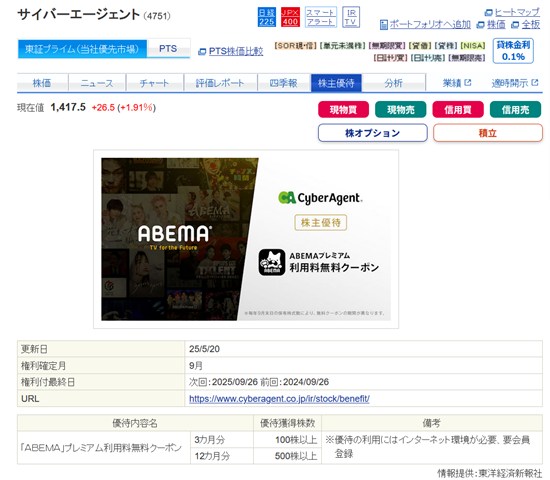
Task: Click the JPX400 index badge
Action: [290, 17]
